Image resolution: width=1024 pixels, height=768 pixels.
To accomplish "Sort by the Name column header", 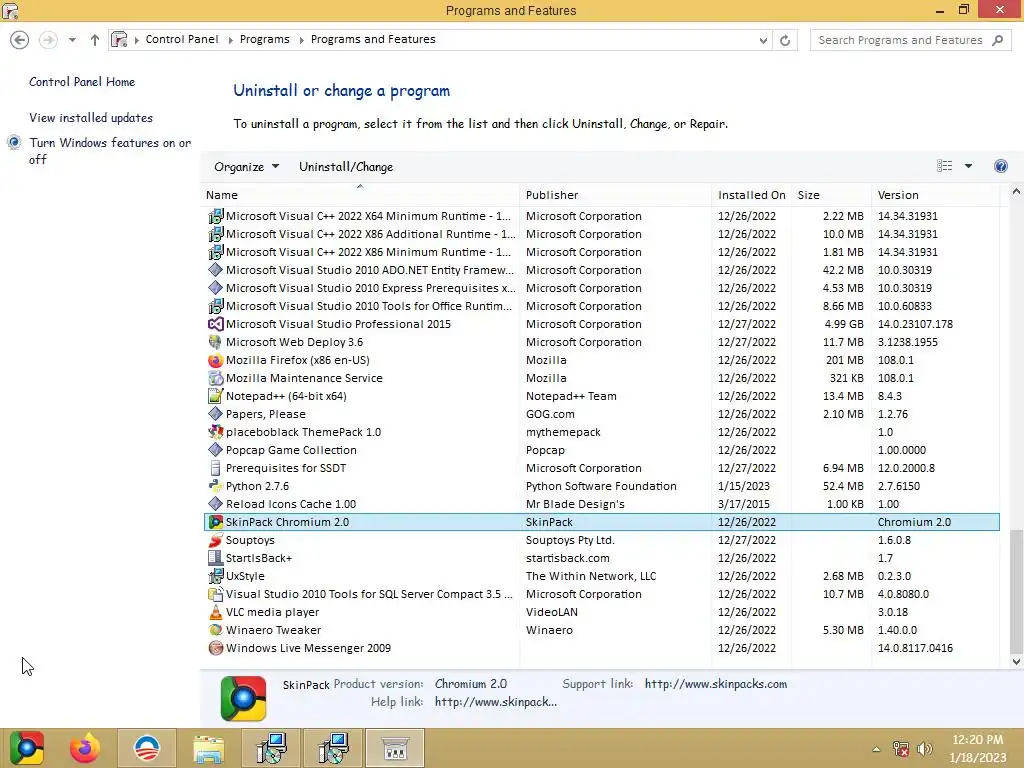I will (x=361, y=195).
